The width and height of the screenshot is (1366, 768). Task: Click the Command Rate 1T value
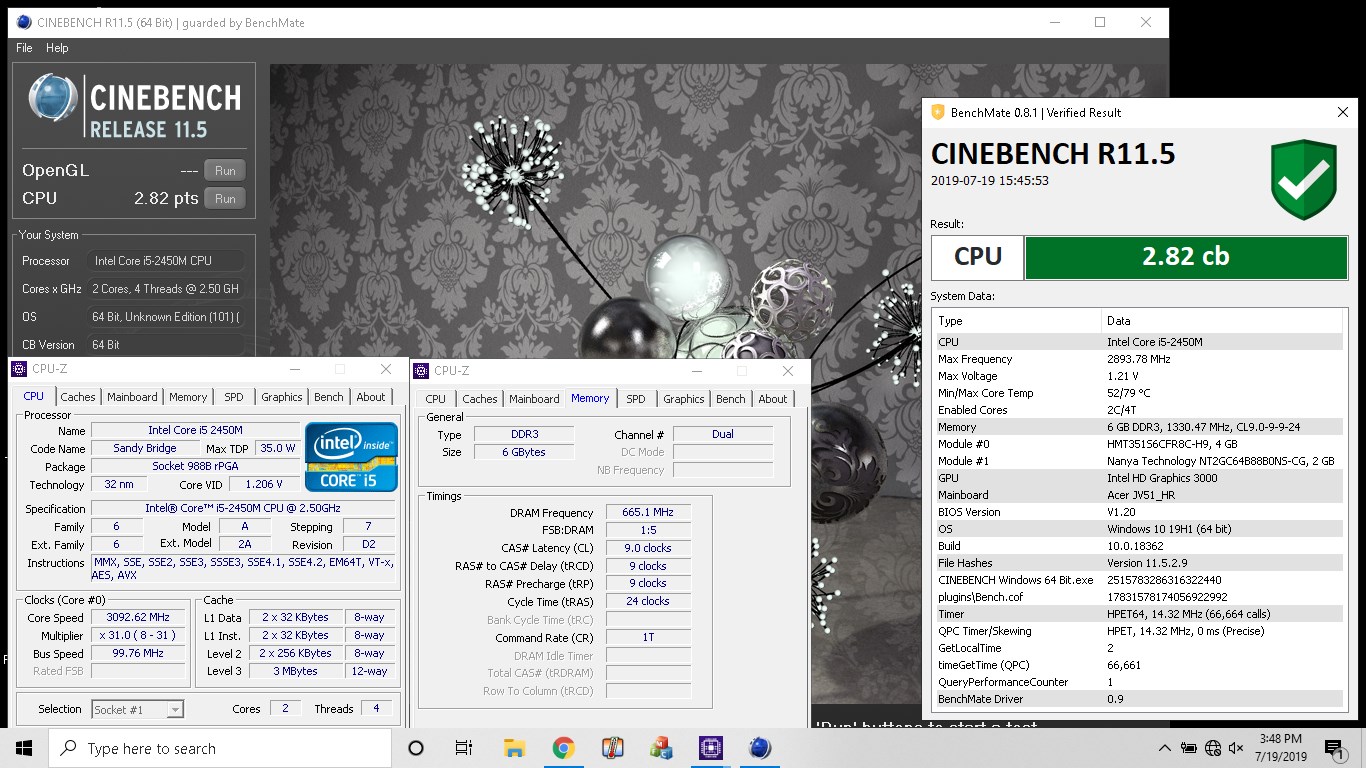pos(648,637)
